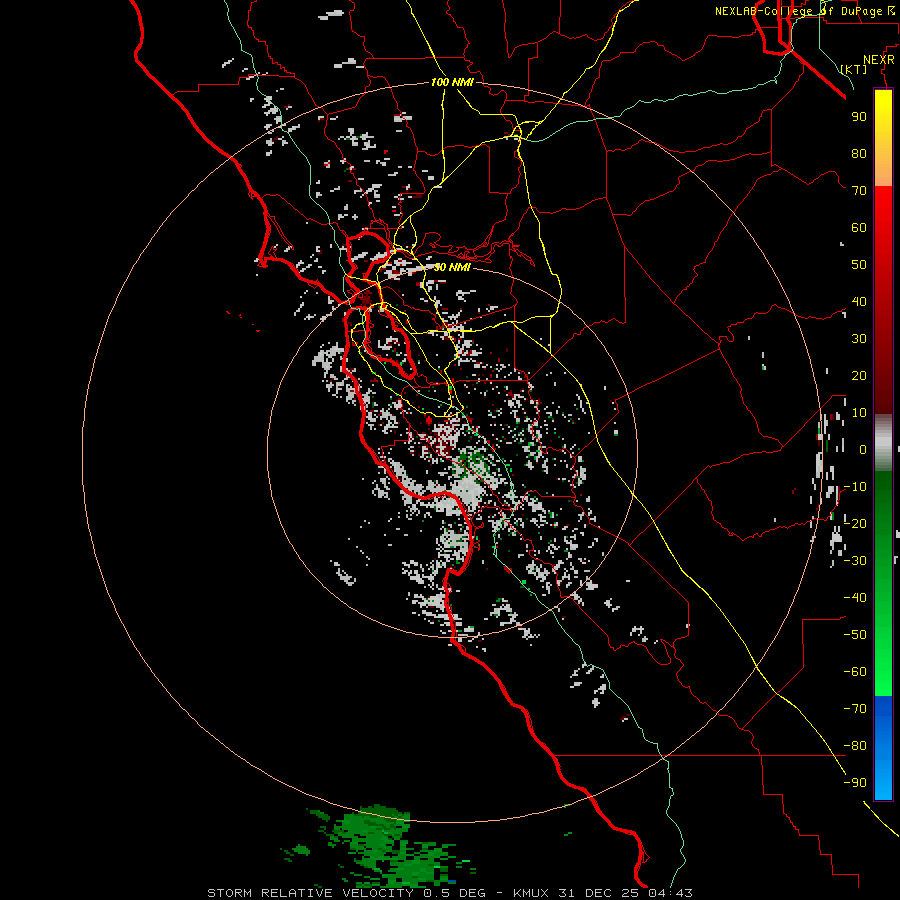Click the "60" scale value
Viewport: 900px width, 900px height.
pos(859,227)
